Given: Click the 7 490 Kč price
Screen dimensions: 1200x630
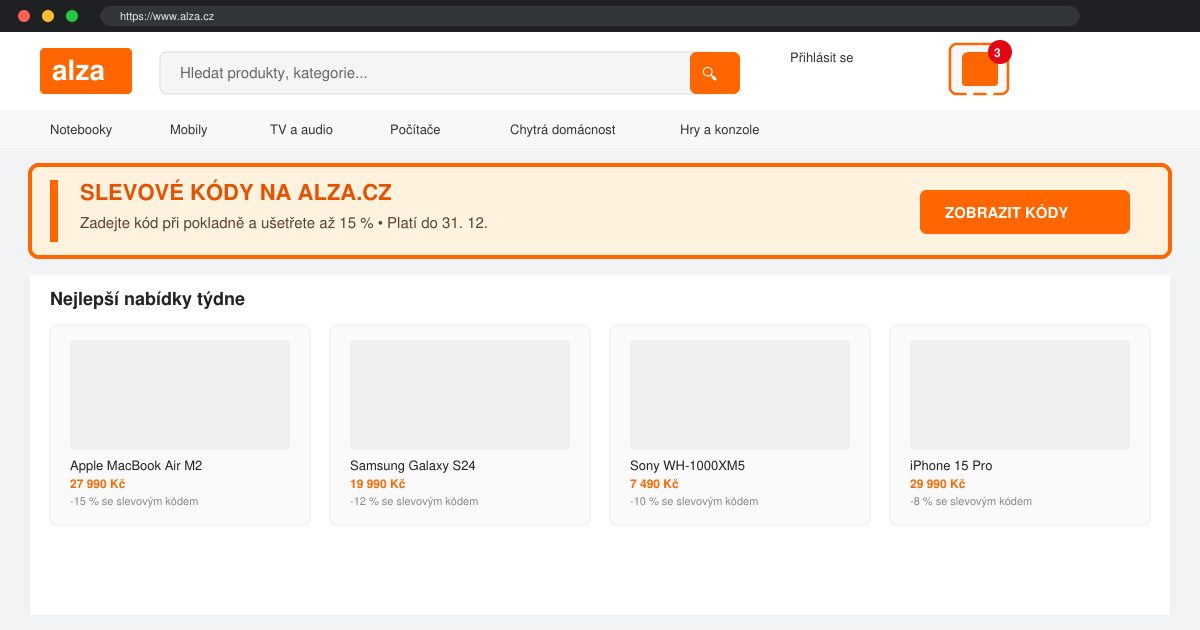Looking at the screenshot, I should 654,484.
